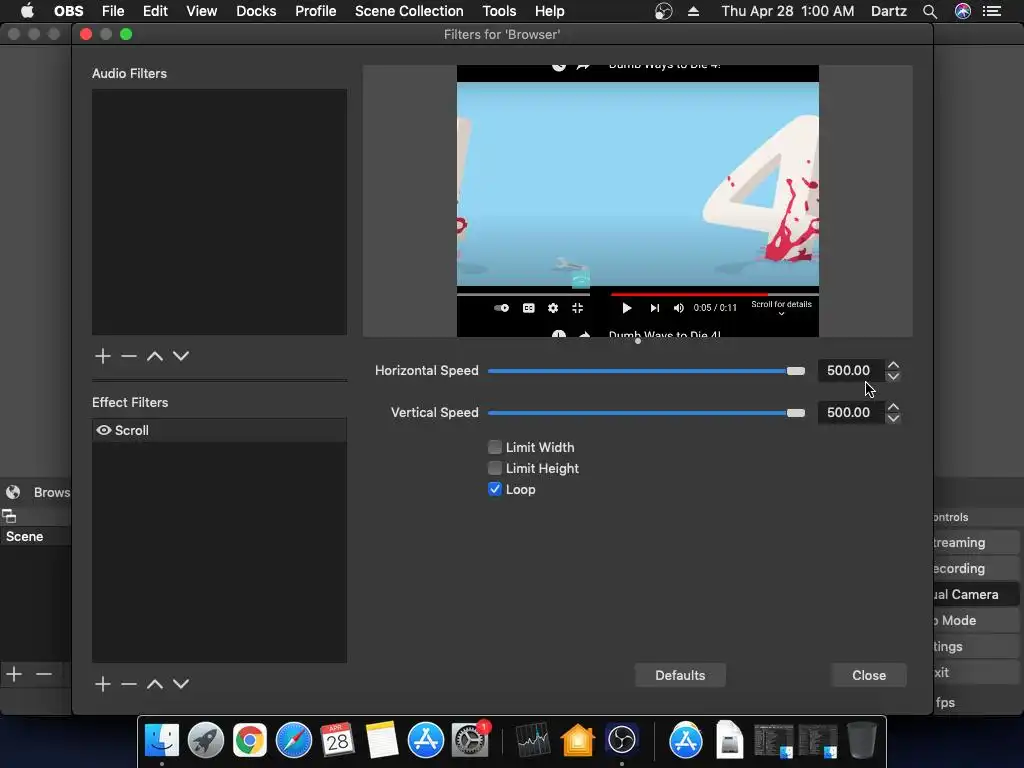Open the Profile menu
This screenshot has height=768, width=1024.
pos(315,11)
